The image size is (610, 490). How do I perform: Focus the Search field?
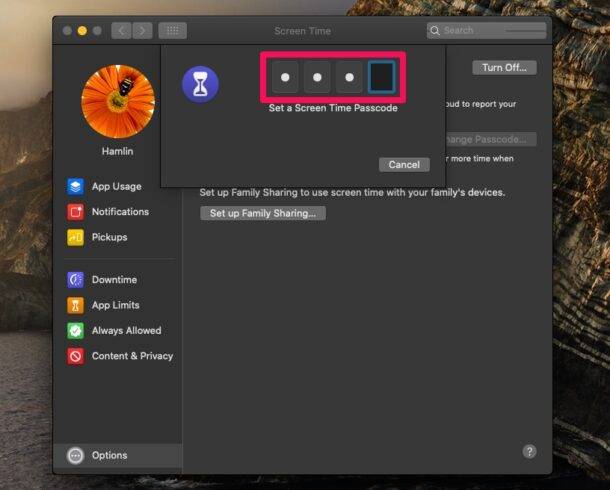(x=487, y=30)
